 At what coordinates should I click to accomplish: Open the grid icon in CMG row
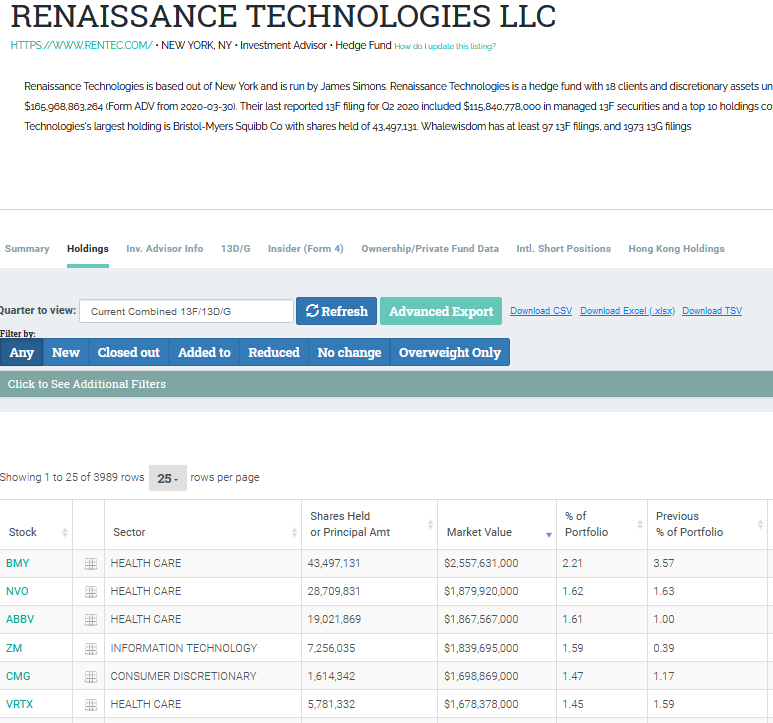coord(91,677)
